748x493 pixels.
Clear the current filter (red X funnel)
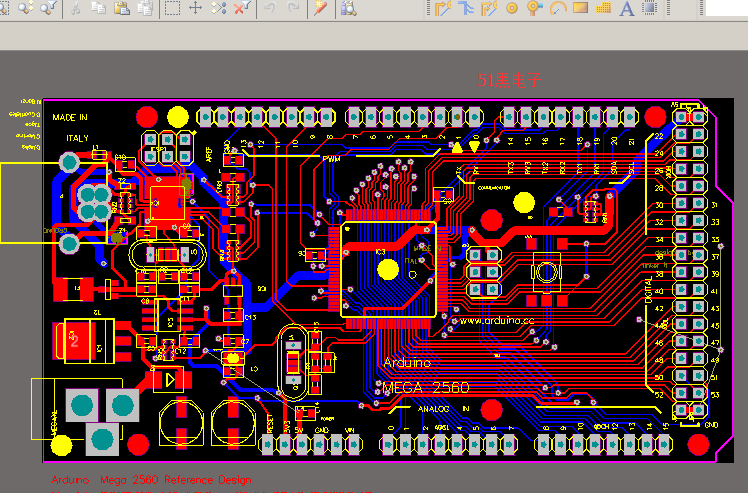point(242,8)
